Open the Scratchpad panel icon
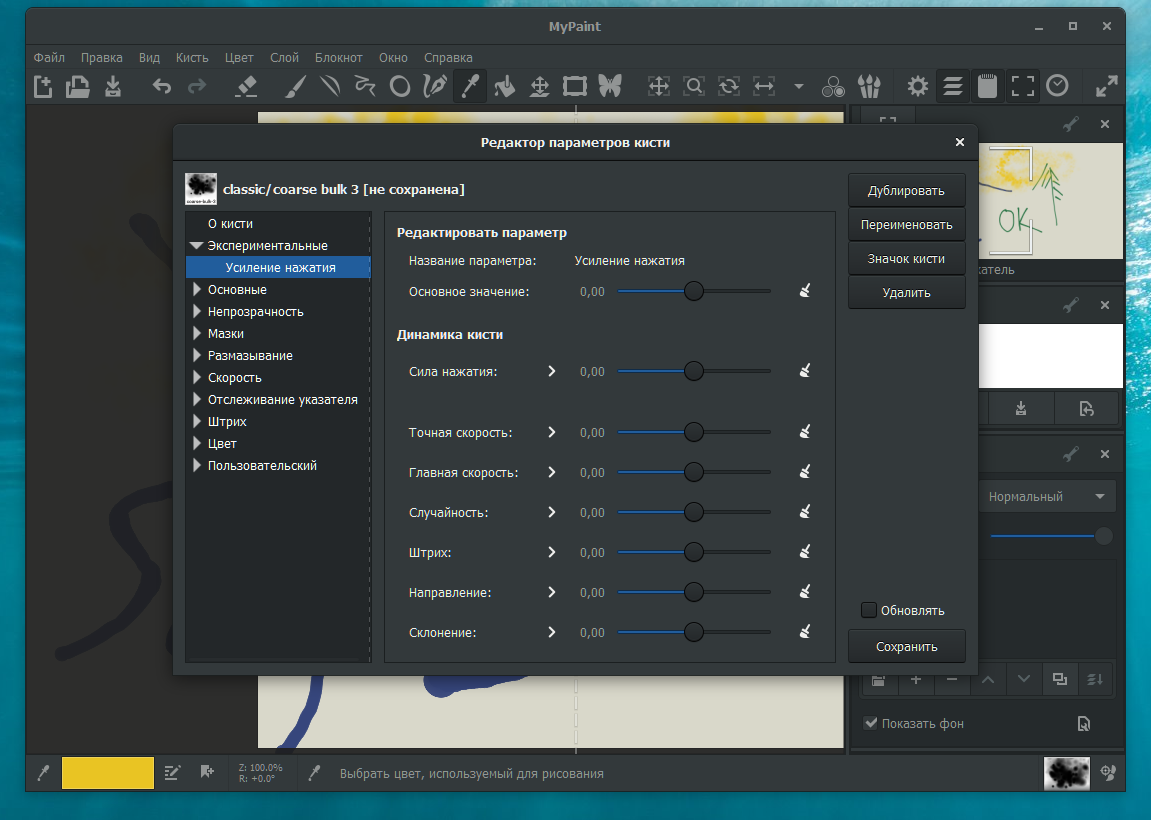The height and width of the screenshot is (820, 1151). pos(987,87)
